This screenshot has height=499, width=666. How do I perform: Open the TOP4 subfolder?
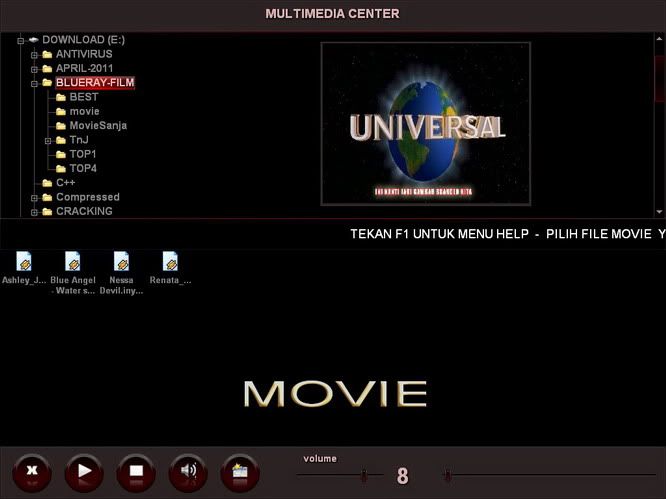pos(83,168)
